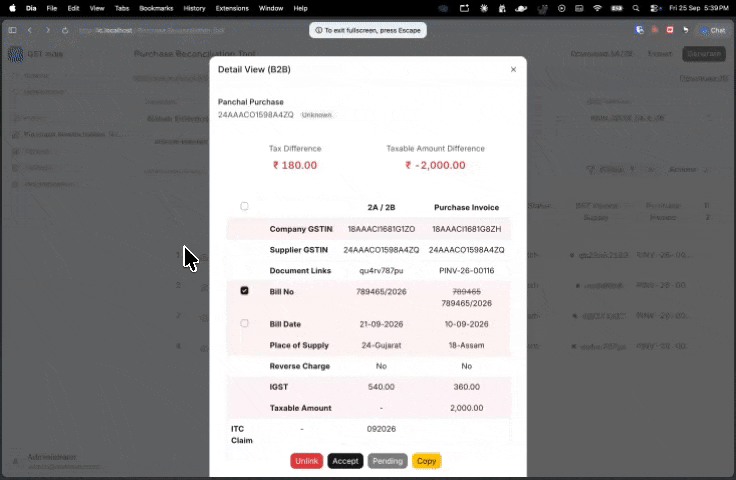Click the red square extension icon in toolbar

670,30
